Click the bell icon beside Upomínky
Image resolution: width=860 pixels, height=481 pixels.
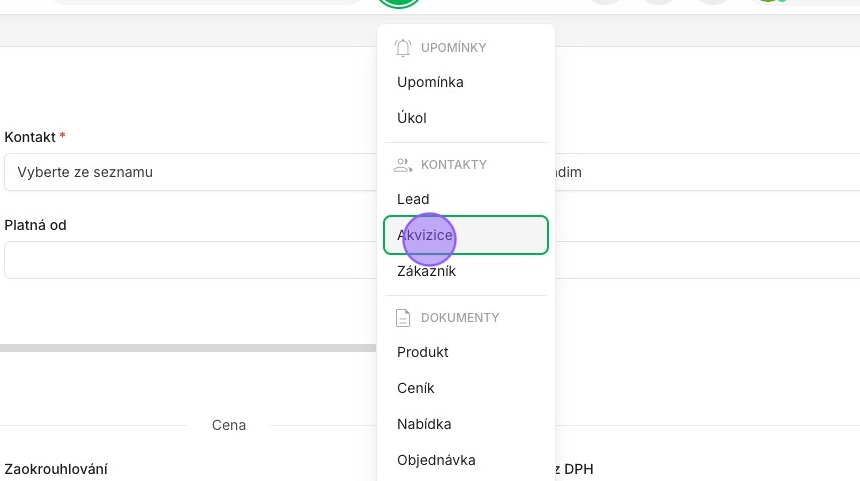(x=403, y=48)
